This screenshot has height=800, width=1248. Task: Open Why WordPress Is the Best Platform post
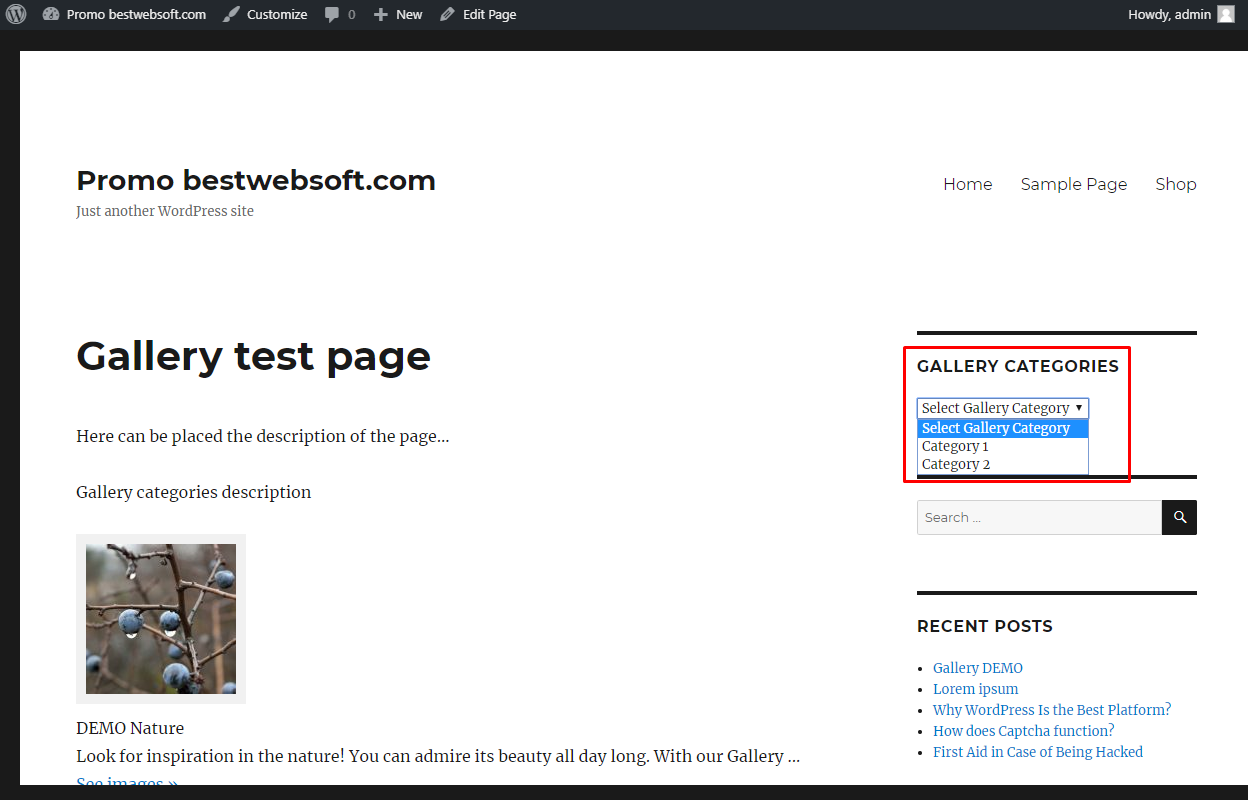1052,710
